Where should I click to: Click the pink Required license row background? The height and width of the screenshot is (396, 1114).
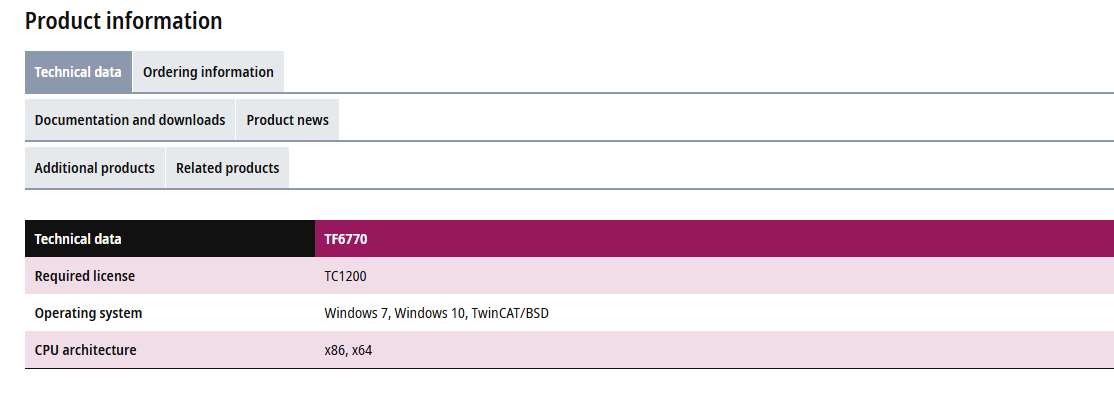(569, 276)
